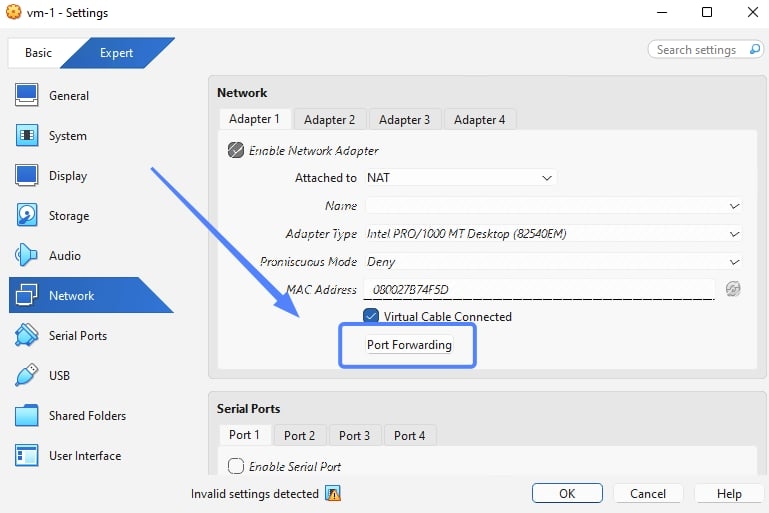
Task: Confirm settings with OK
Action: click(x=567, y=493)
